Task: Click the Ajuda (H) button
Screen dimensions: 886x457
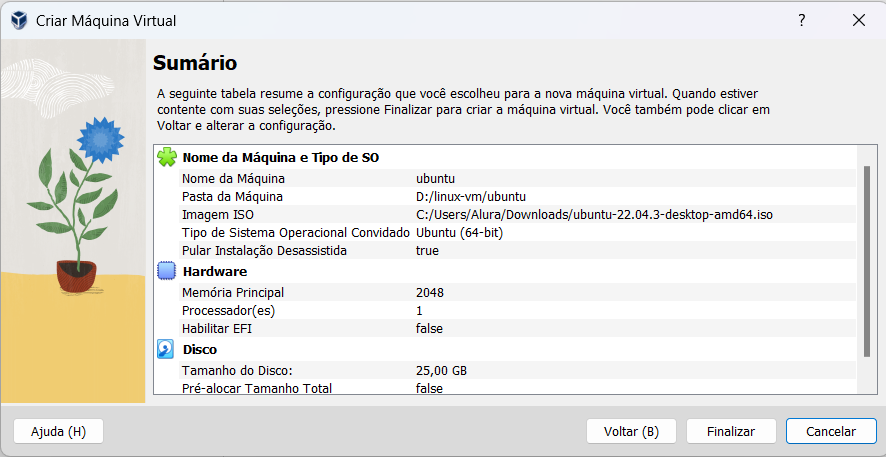Action: tap(58, 432)
